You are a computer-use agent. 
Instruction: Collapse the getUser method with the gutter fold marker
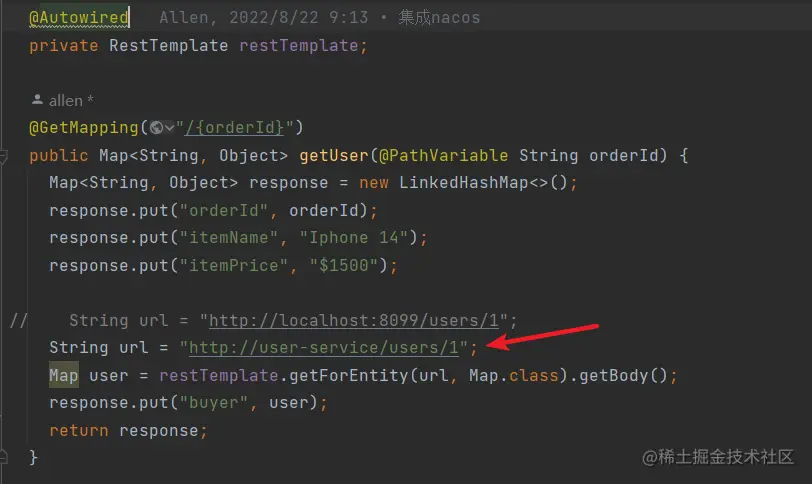tap(3, 156)
